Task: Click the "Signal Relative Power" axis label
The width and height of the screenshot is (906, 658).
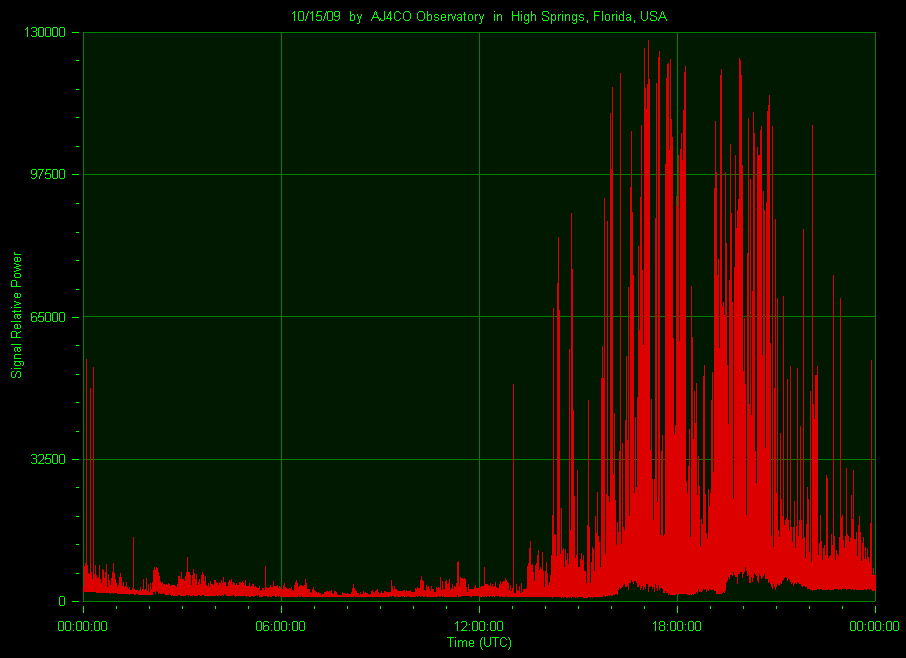Action: (x=17, y=315)
